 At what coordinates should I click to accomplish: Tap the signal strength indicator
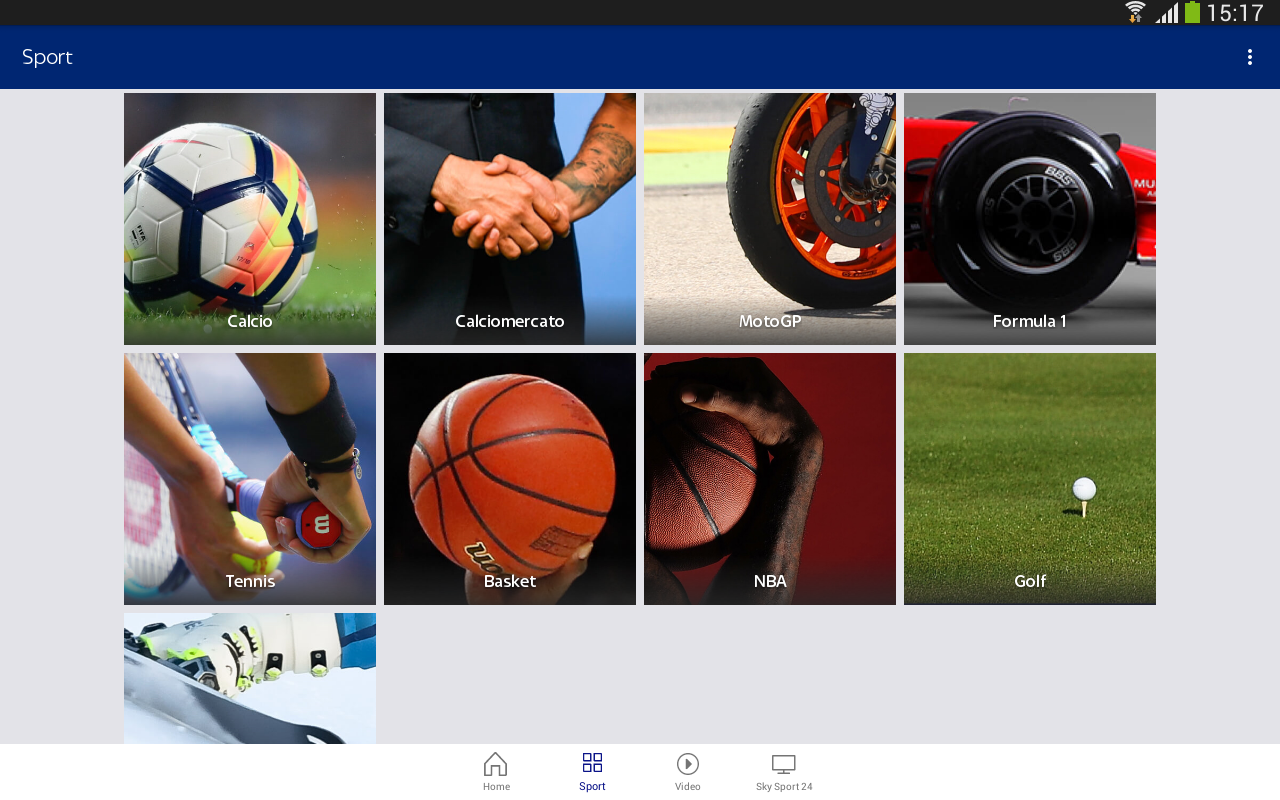click(1167, 13)
